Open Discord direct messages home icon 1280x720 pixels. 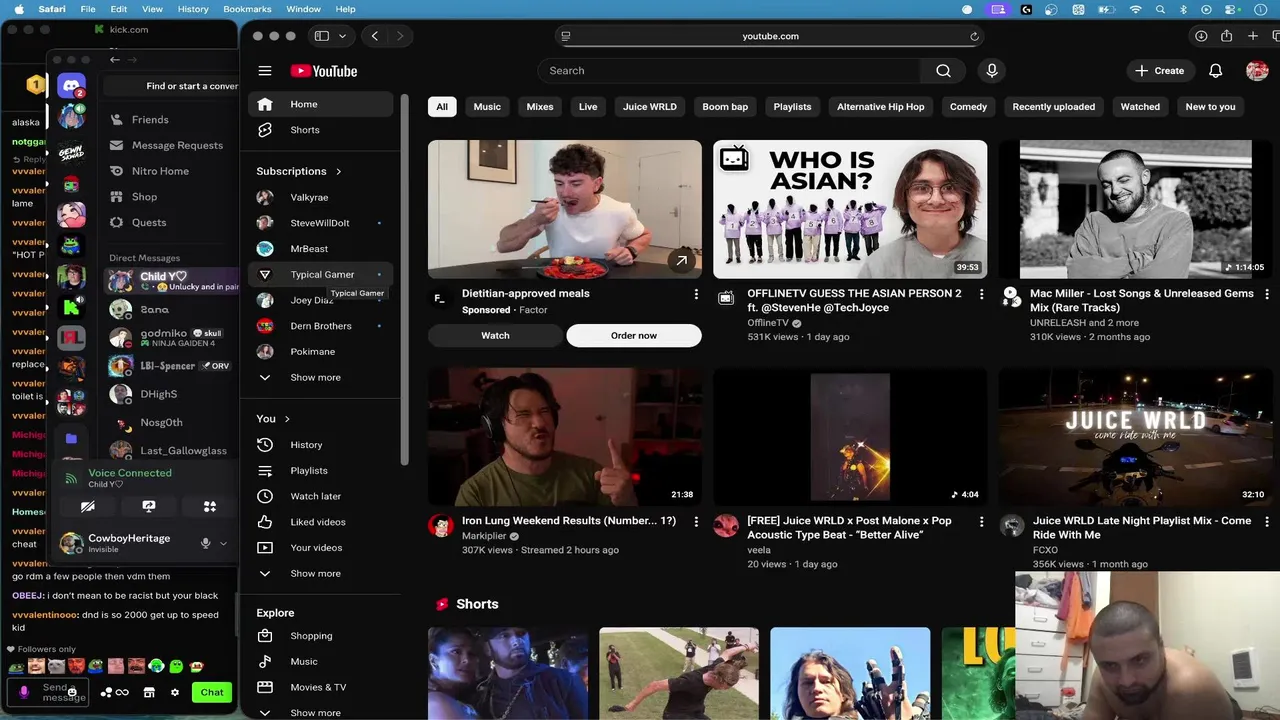point(71,86)
